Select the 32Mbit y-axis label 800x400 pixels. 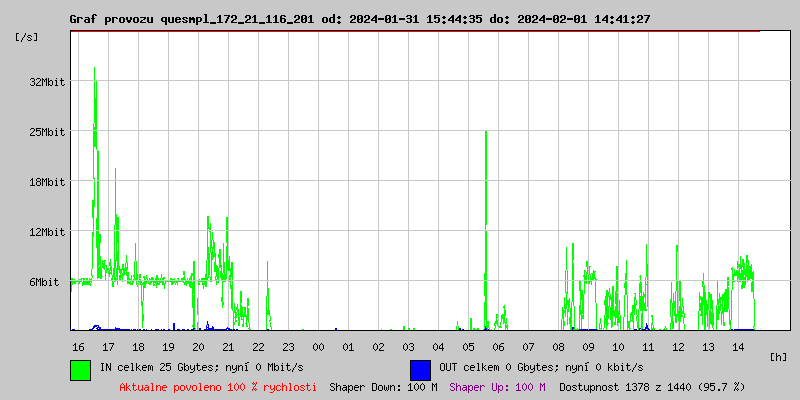tap(47, 82)
